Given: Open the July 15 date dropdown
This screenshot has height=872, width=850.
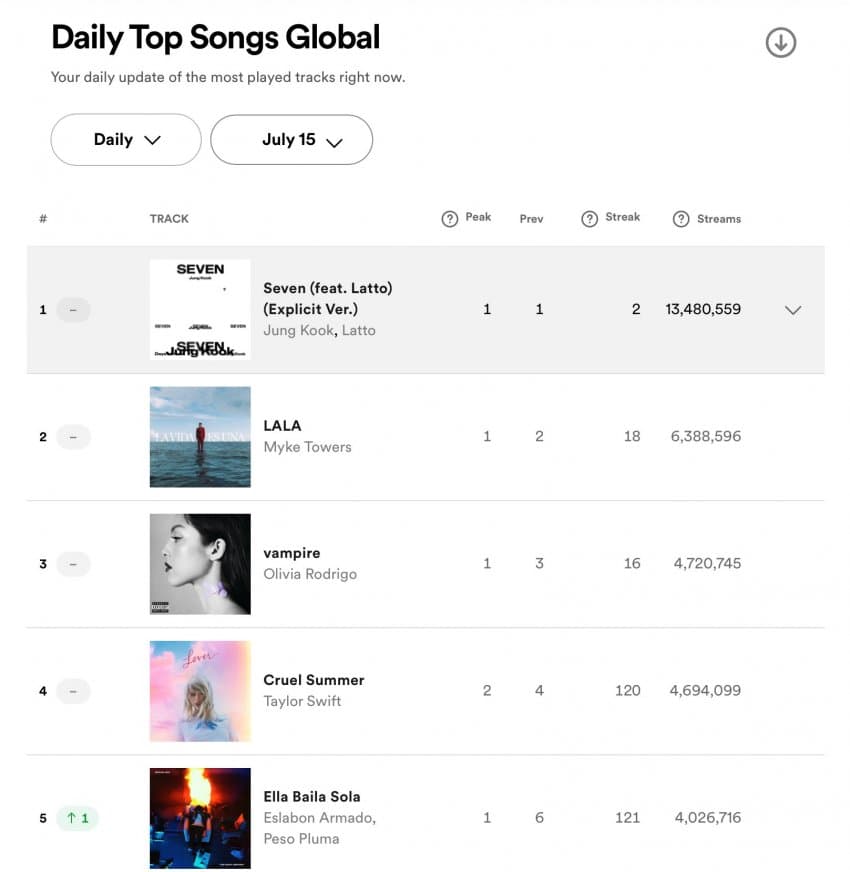Looking at the screenshot, I should (x=291, y=140).
